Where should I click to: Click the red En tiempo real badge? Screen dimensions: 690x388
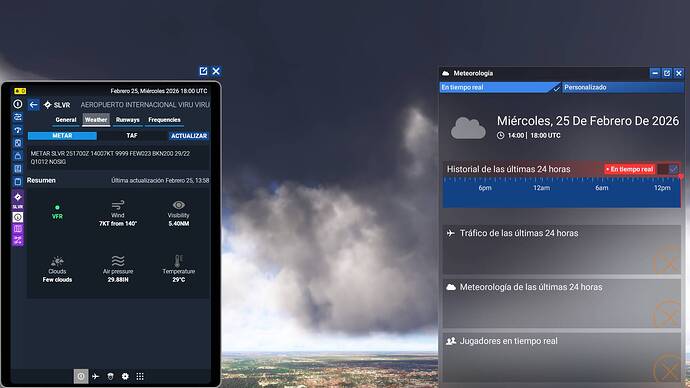tap(629, 169)
